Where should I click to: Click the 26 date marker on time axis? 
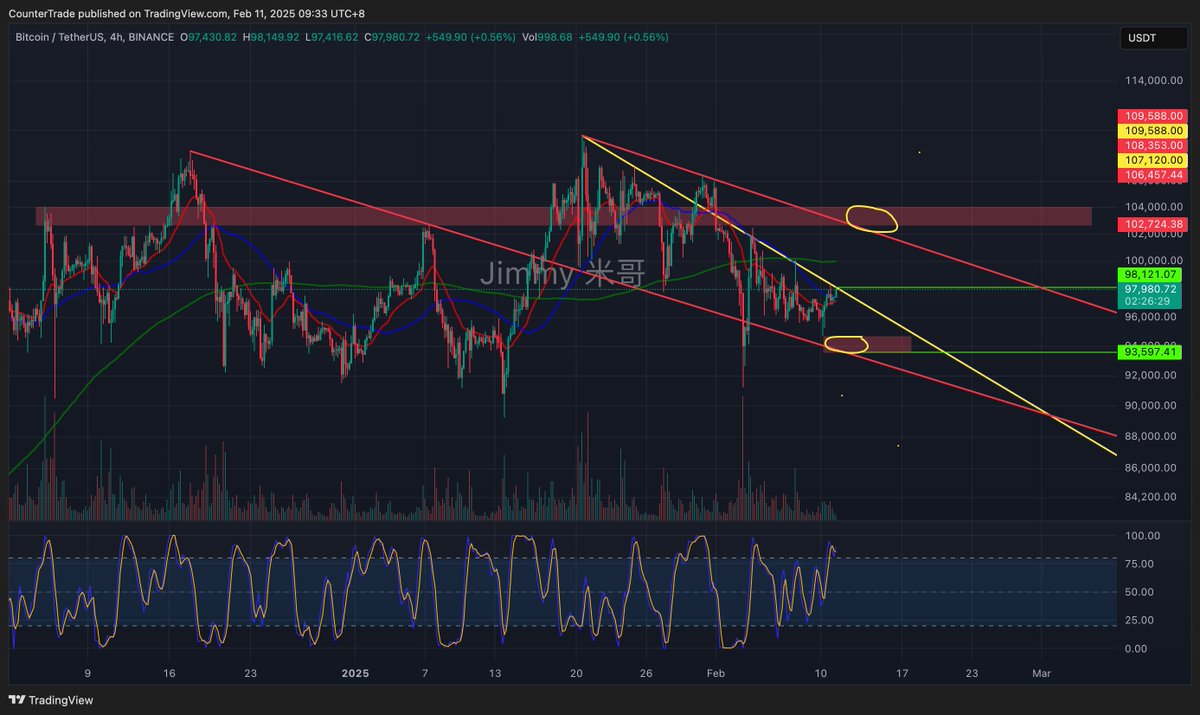646,673
